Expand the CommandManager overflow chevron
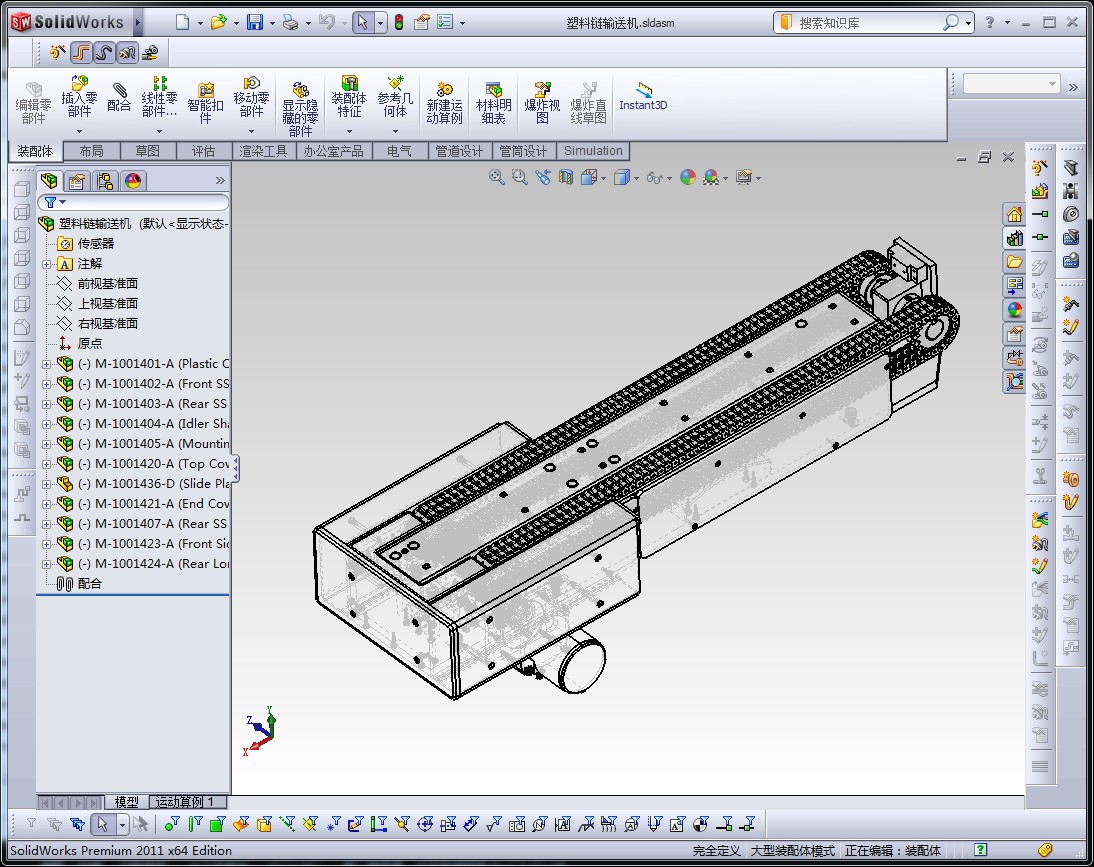This screenshot has width=1094, height=867. 1073,87
